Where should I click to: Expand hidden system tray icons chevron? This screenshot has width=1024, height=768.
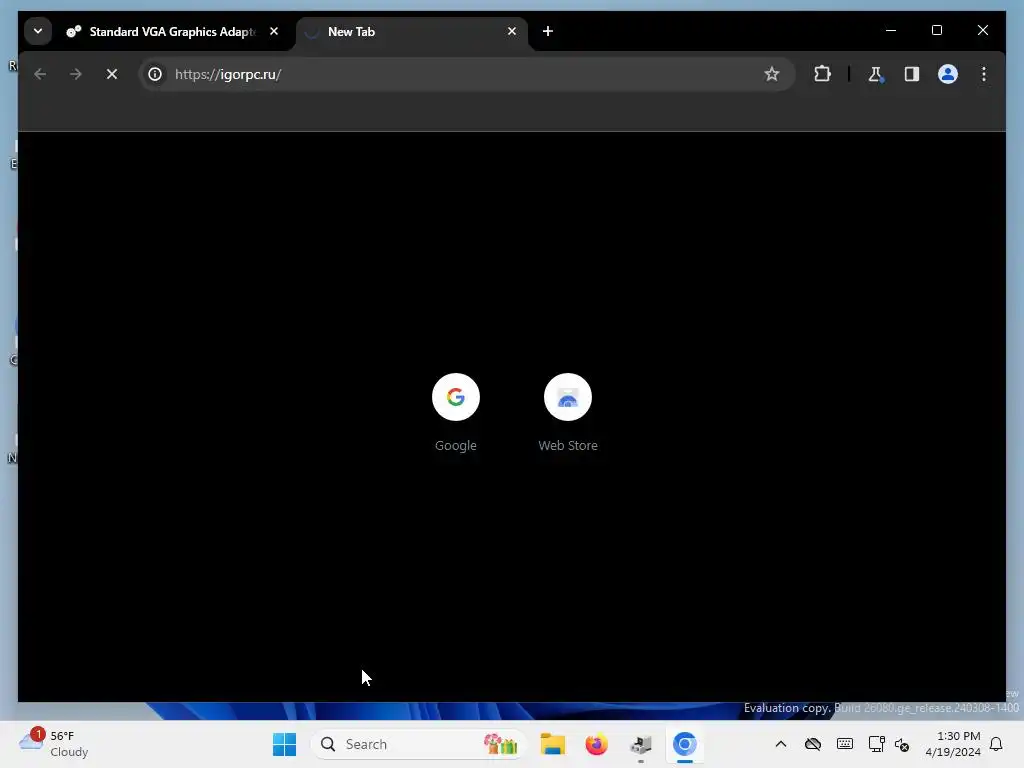click(x=780, y=744)
